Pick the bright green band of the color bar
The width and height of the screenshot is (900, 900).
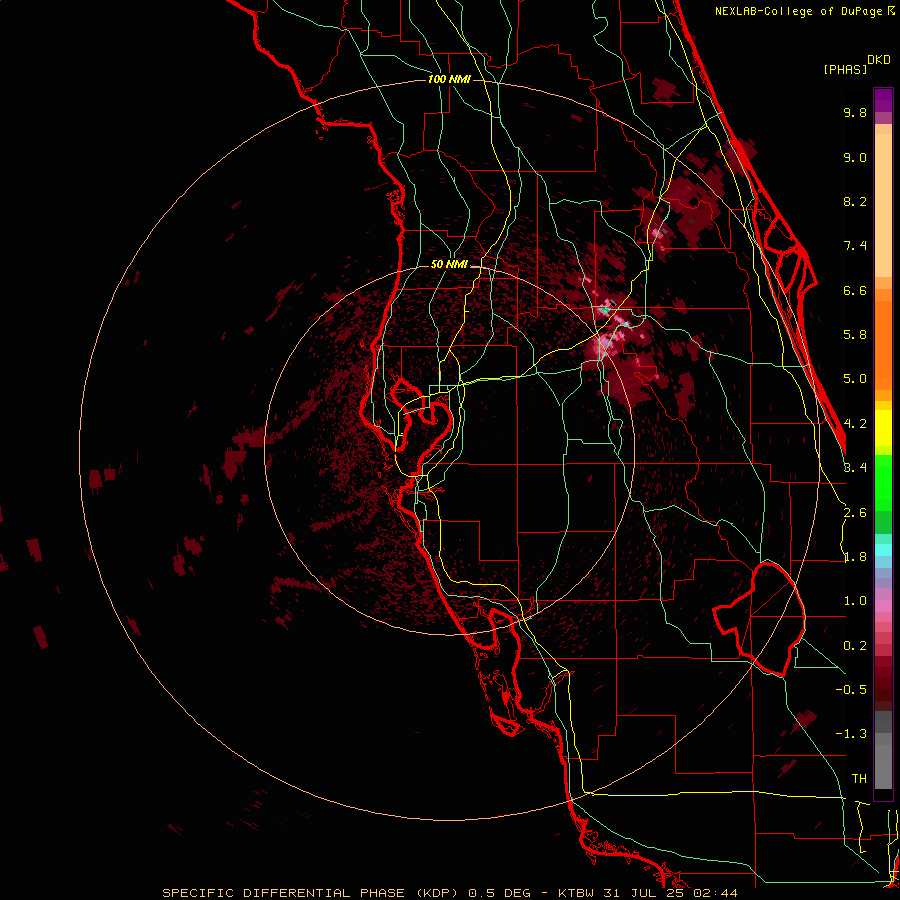pos(883,482)
